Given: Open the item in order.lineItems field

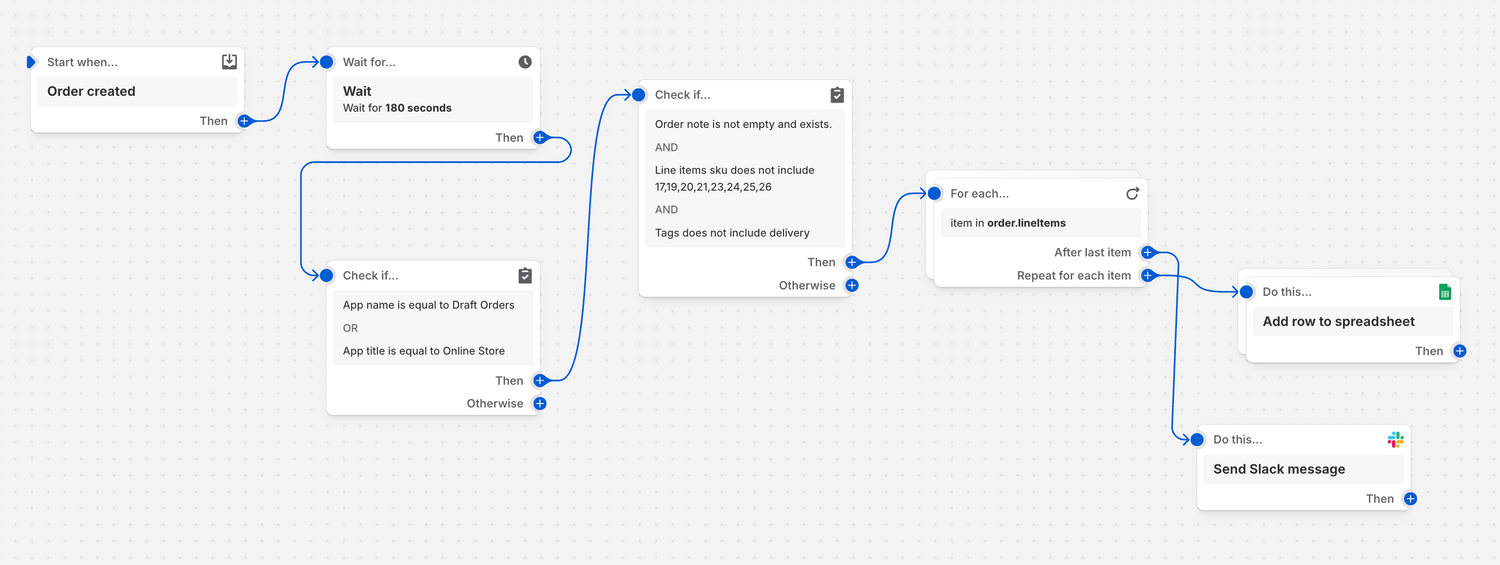Looking at the screenshot, I should coord(1039,223).
